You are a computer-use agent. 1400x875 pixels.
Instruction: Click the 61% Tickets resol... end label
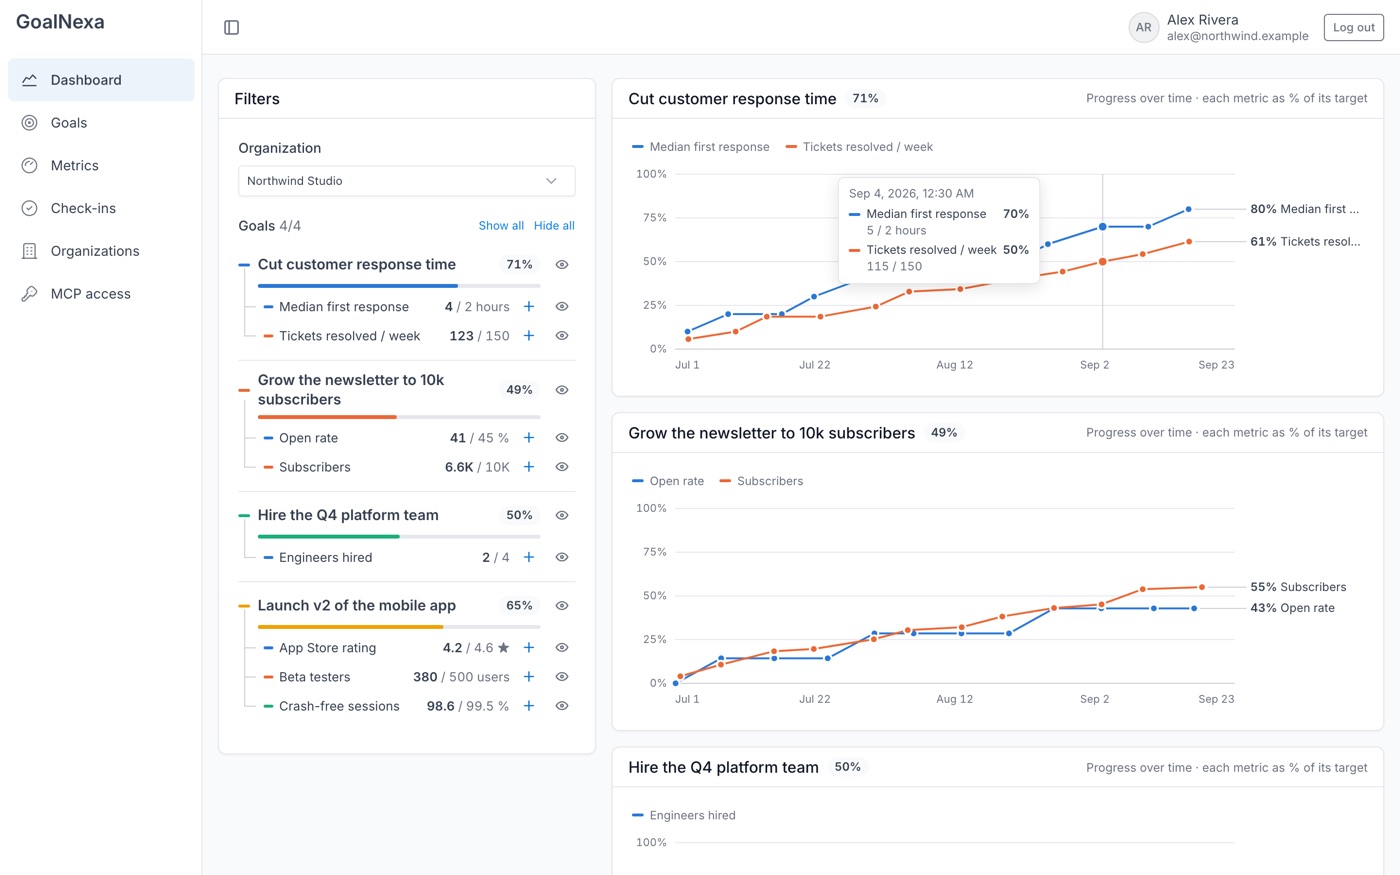tap(1305, 241)
